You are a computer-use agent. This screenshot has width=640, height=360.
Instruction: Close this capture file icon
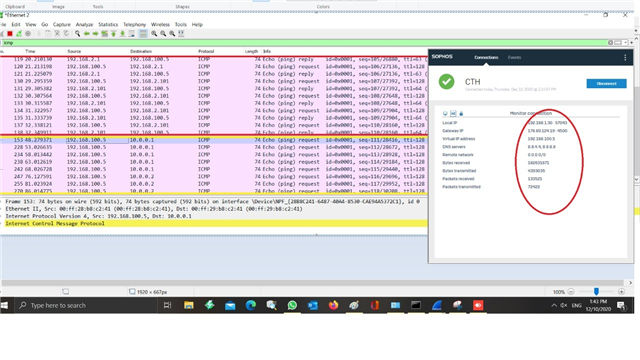pyautogui.click(x=57, y=34)
